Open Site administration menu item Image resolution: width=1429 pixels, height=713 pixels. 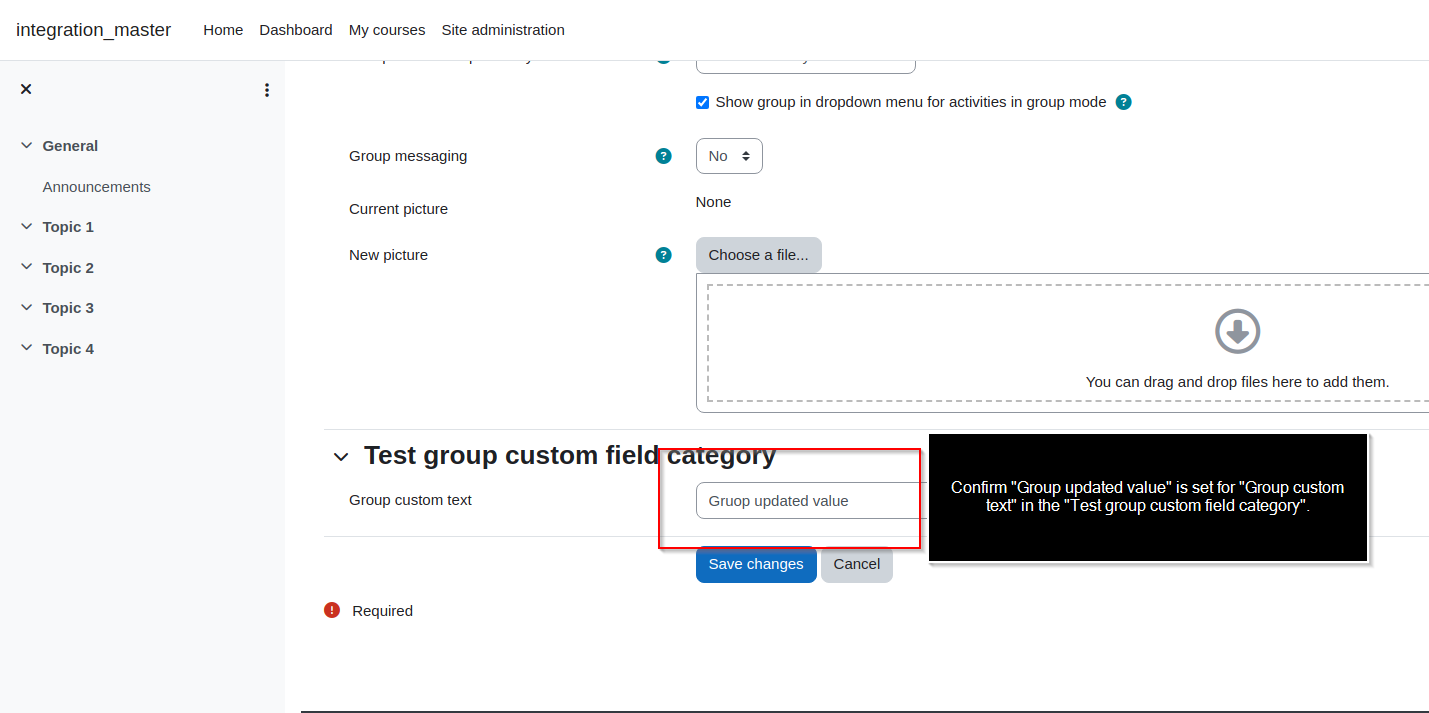click(503, 30)
